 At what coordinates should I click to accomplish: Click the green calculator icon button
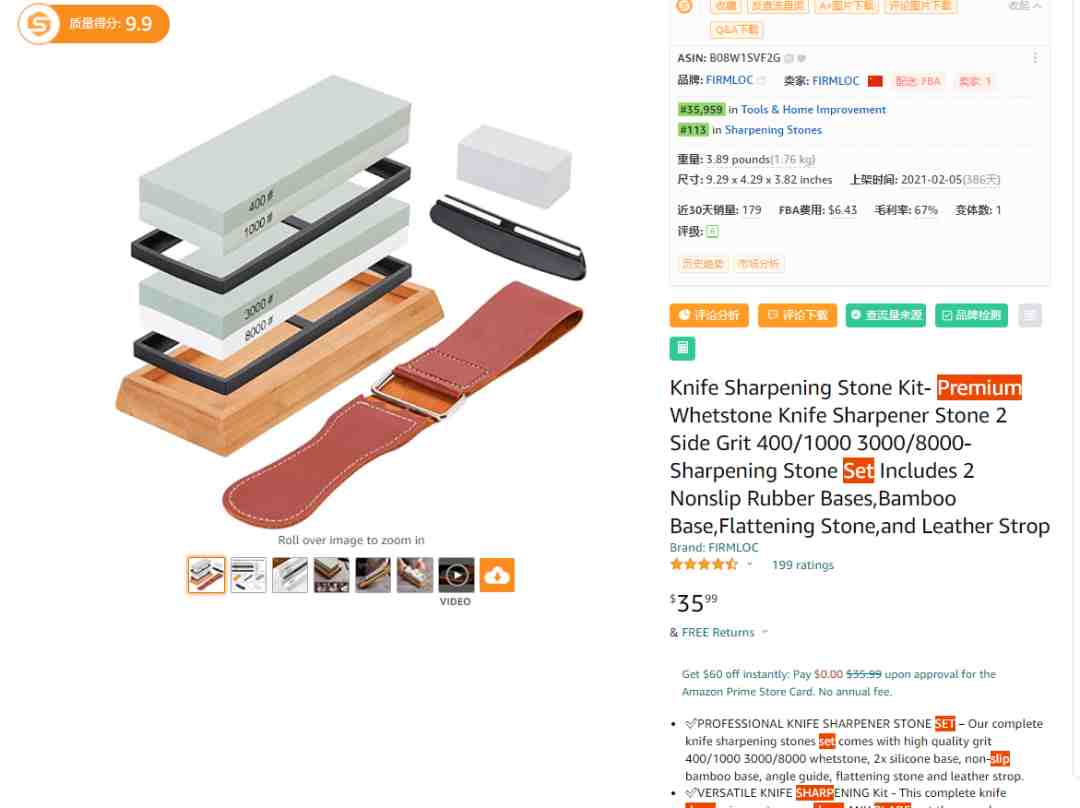682,348
